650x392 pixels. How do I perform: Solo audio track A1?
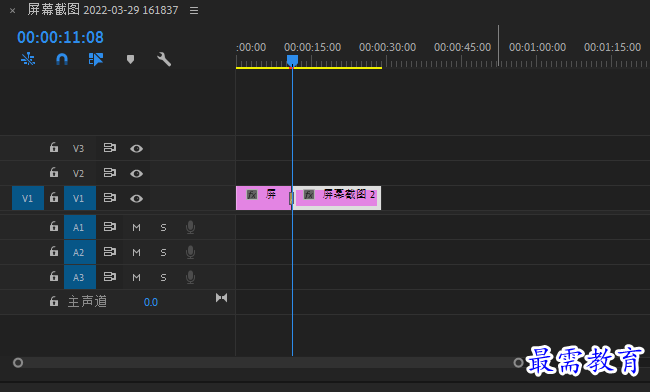click(163, 227)
